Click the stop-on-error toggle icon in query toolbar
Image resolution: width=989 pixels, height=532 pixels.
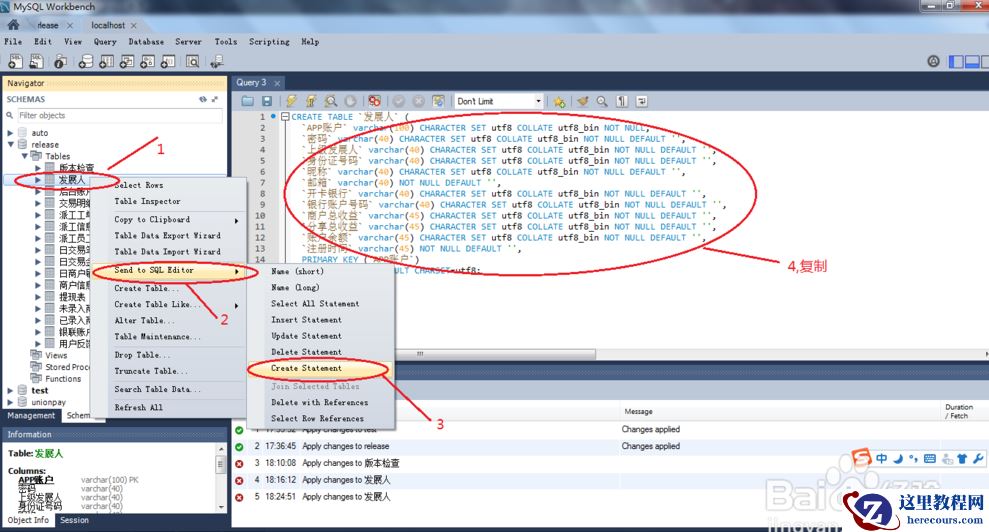pyautogui.click(x=374, y=101)
